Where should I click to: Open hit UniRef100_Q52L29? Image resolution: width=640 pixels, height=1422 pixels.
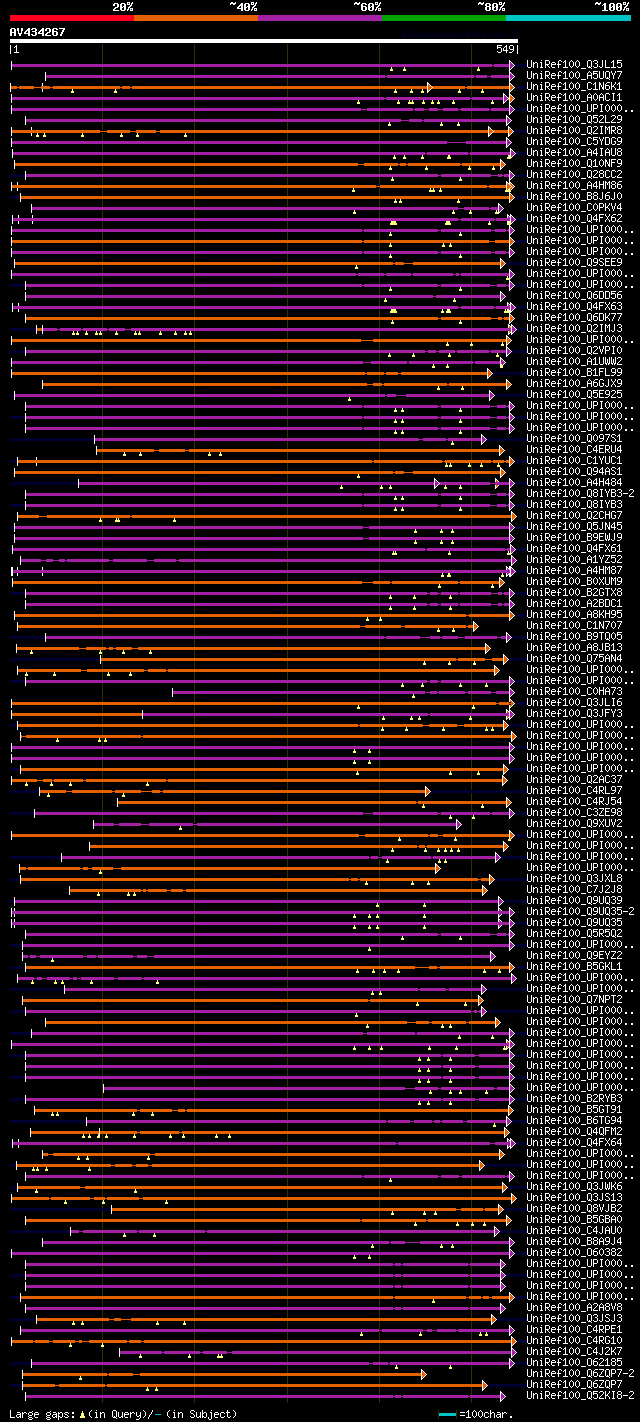point(574,119)
